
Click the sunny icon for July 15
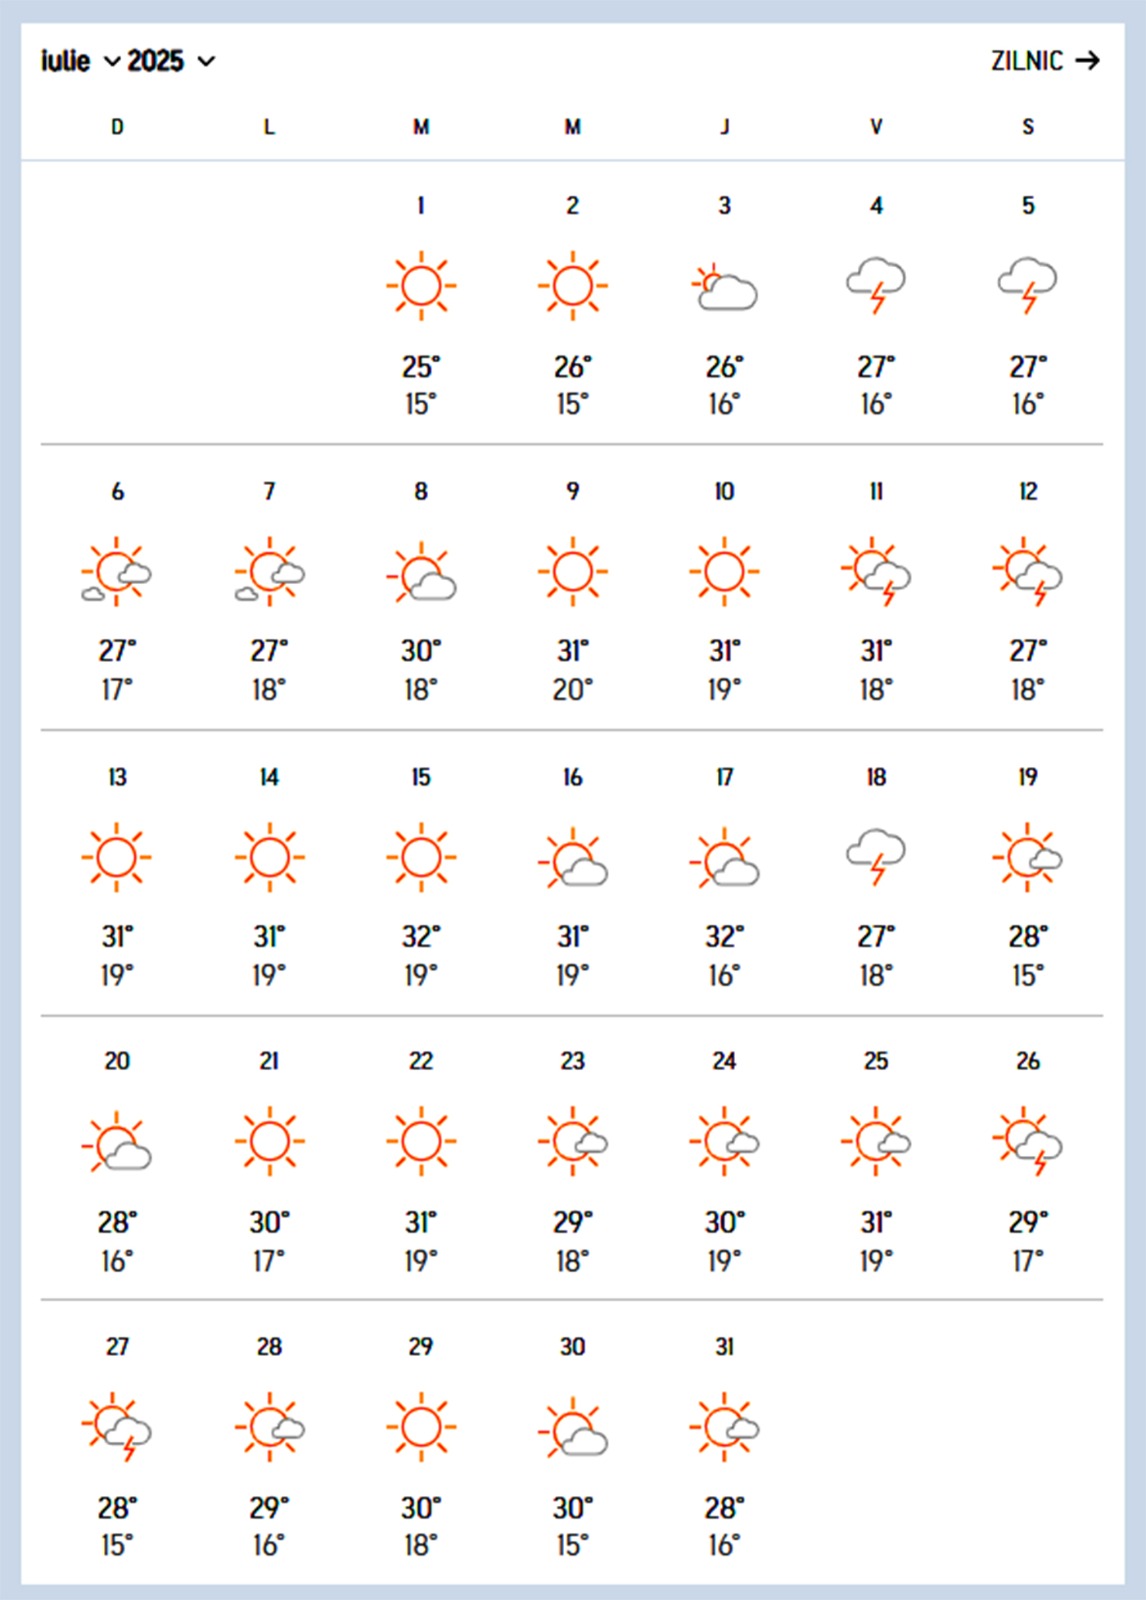pyautogui.click(x=421, y=858)
